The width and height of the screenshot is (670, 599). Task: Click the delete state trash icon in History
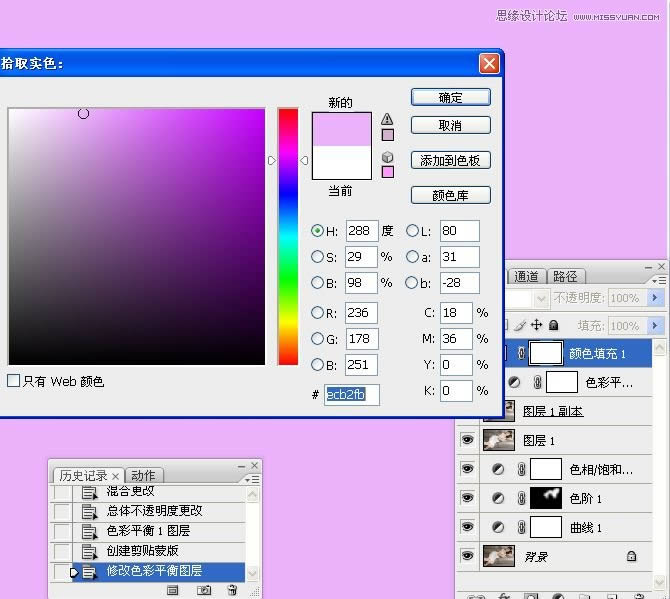click(x=232, y=591)
